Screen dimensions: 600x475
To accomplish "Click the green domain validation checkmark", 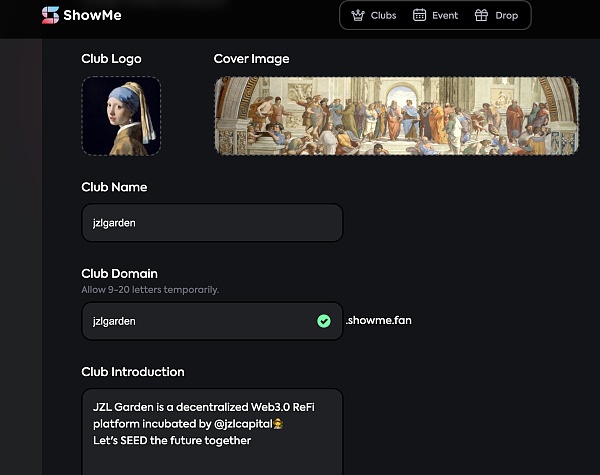I will (x=324, y=321).
